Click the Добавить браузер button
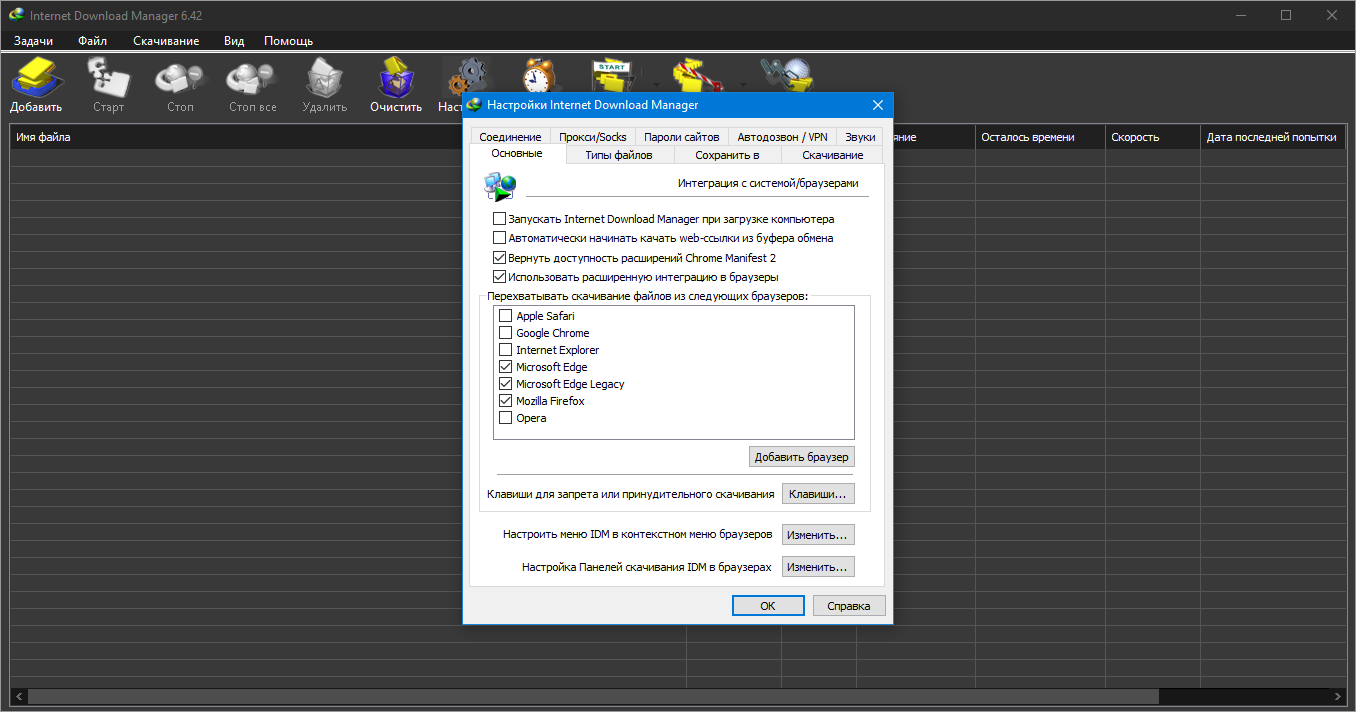 (x=802, y=457)
